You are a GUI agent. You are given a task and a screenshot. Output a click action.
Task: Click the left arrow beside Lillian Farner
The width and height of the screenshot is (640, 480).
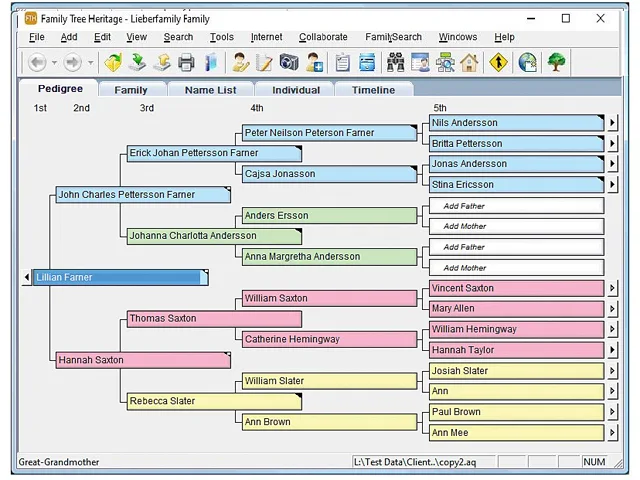27,277
